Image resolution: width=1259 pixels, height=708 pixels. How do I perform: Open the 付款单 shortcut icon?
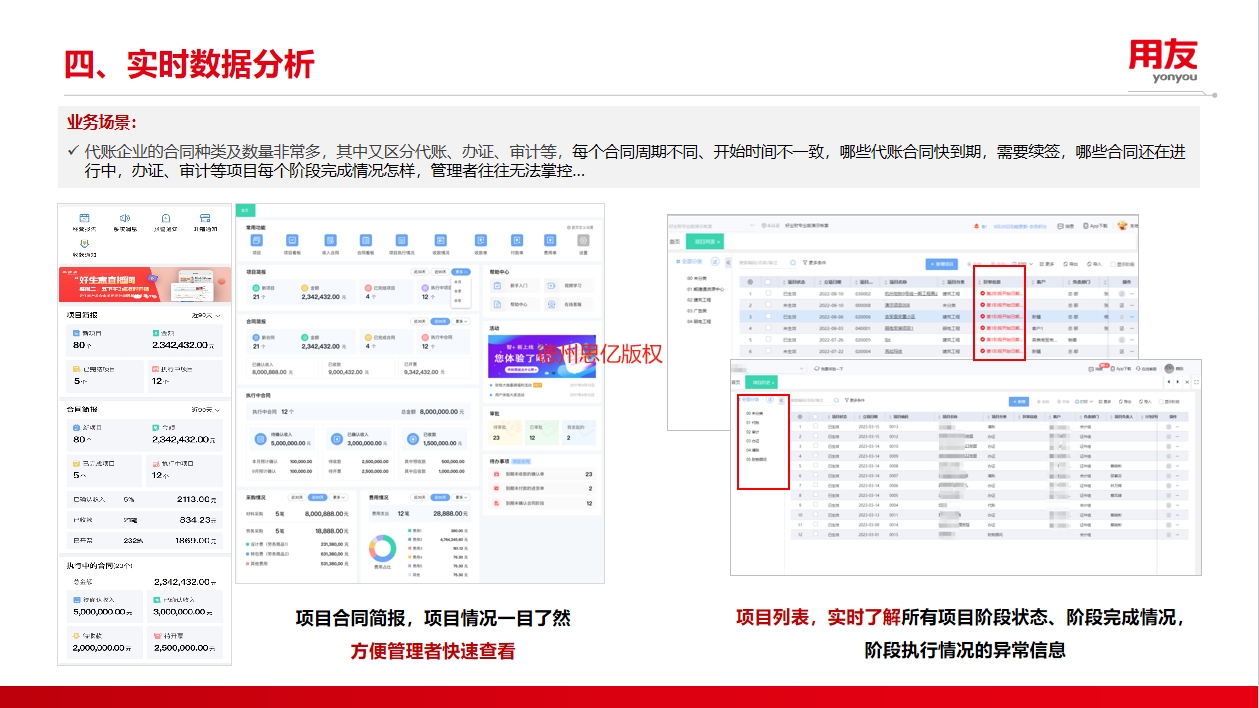517,240
